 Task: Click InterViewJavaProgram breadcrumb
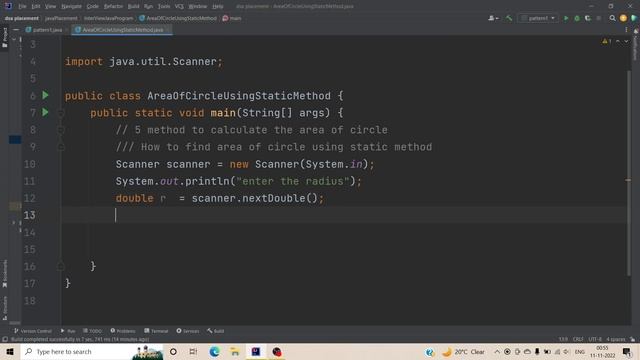click(x=108, y=18)
